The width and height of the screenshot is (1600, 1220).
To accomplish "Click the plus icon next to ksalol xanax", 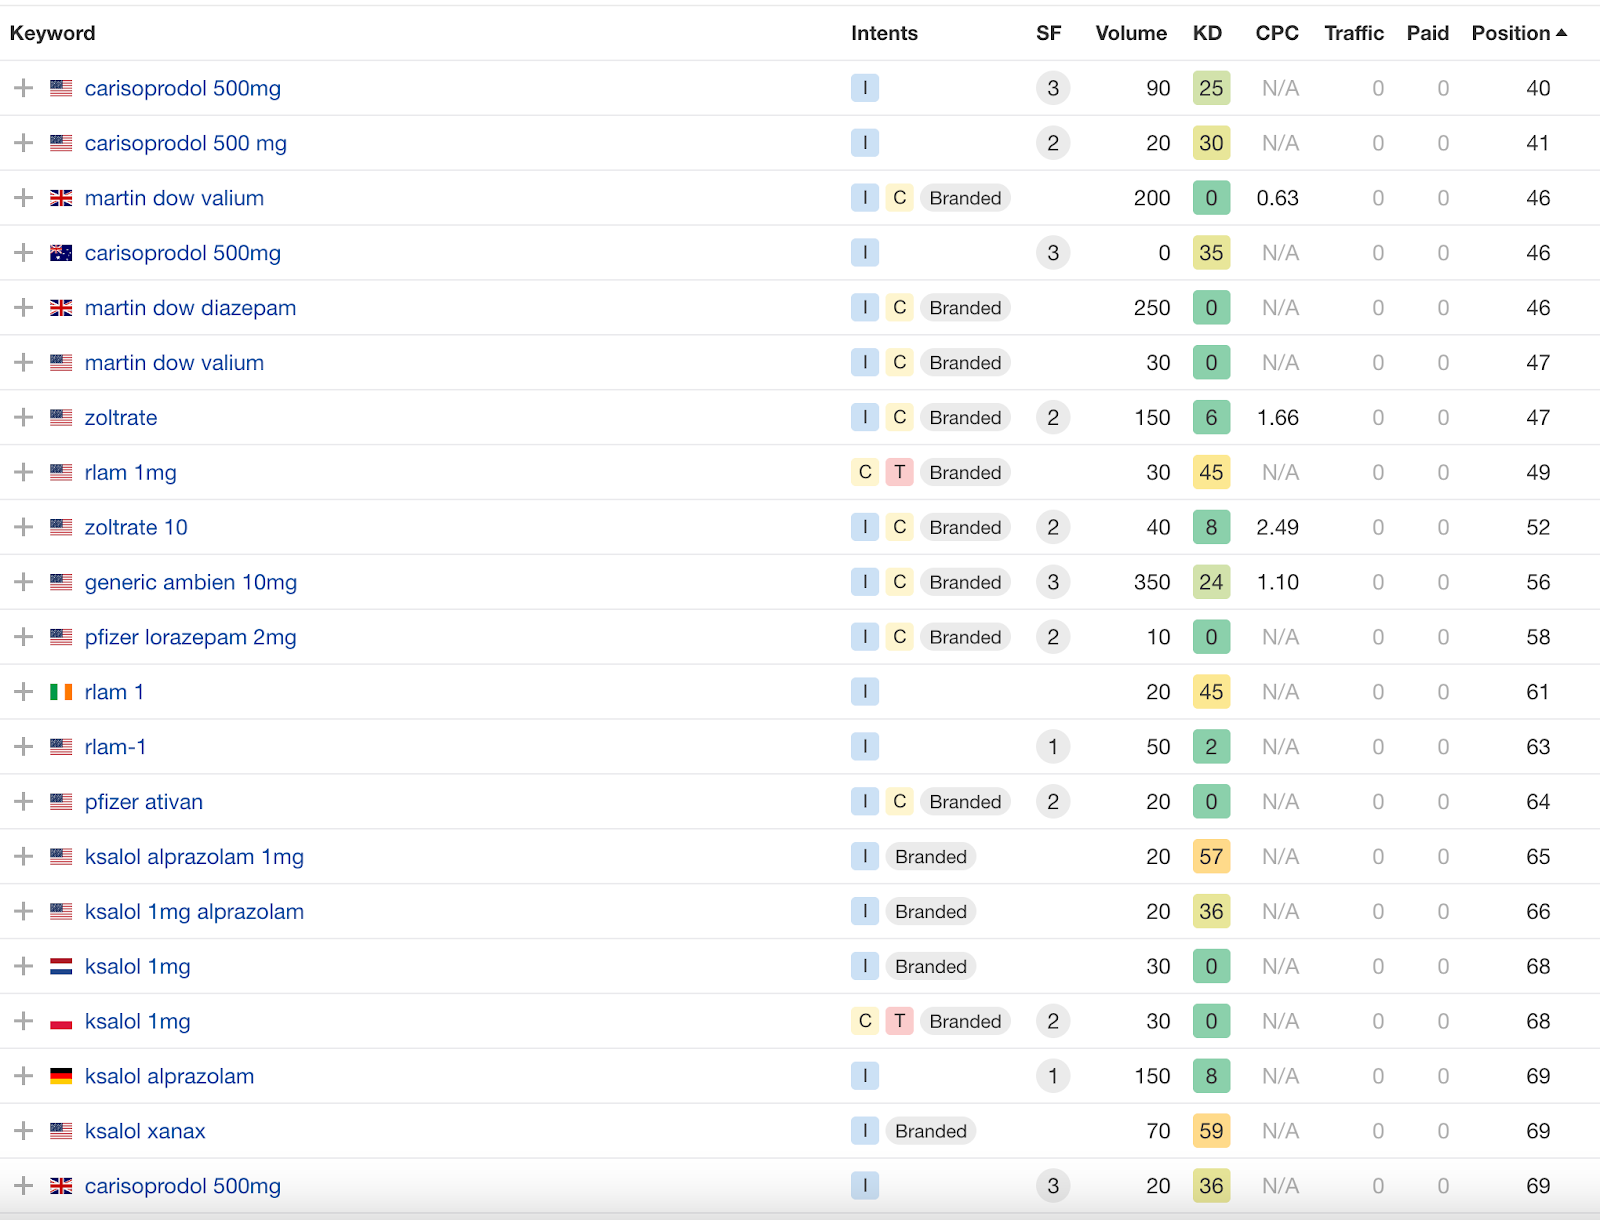I will 23,1131.
